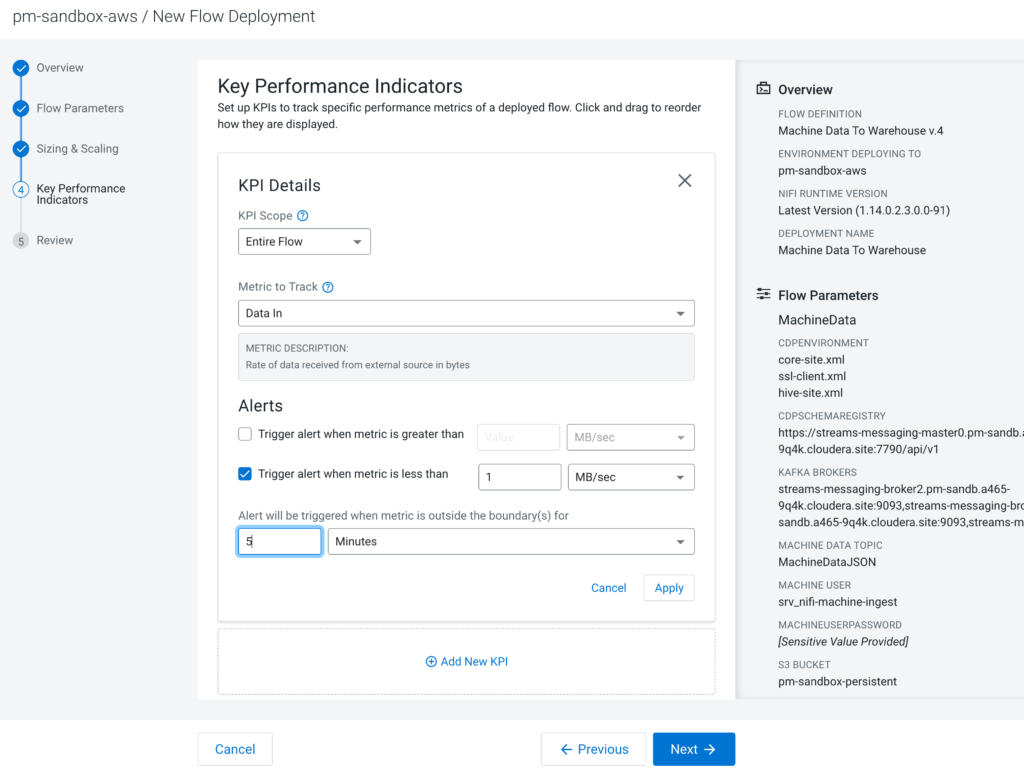Click the Next button
Screen dimensions: 1024x773
coord(693,749)
